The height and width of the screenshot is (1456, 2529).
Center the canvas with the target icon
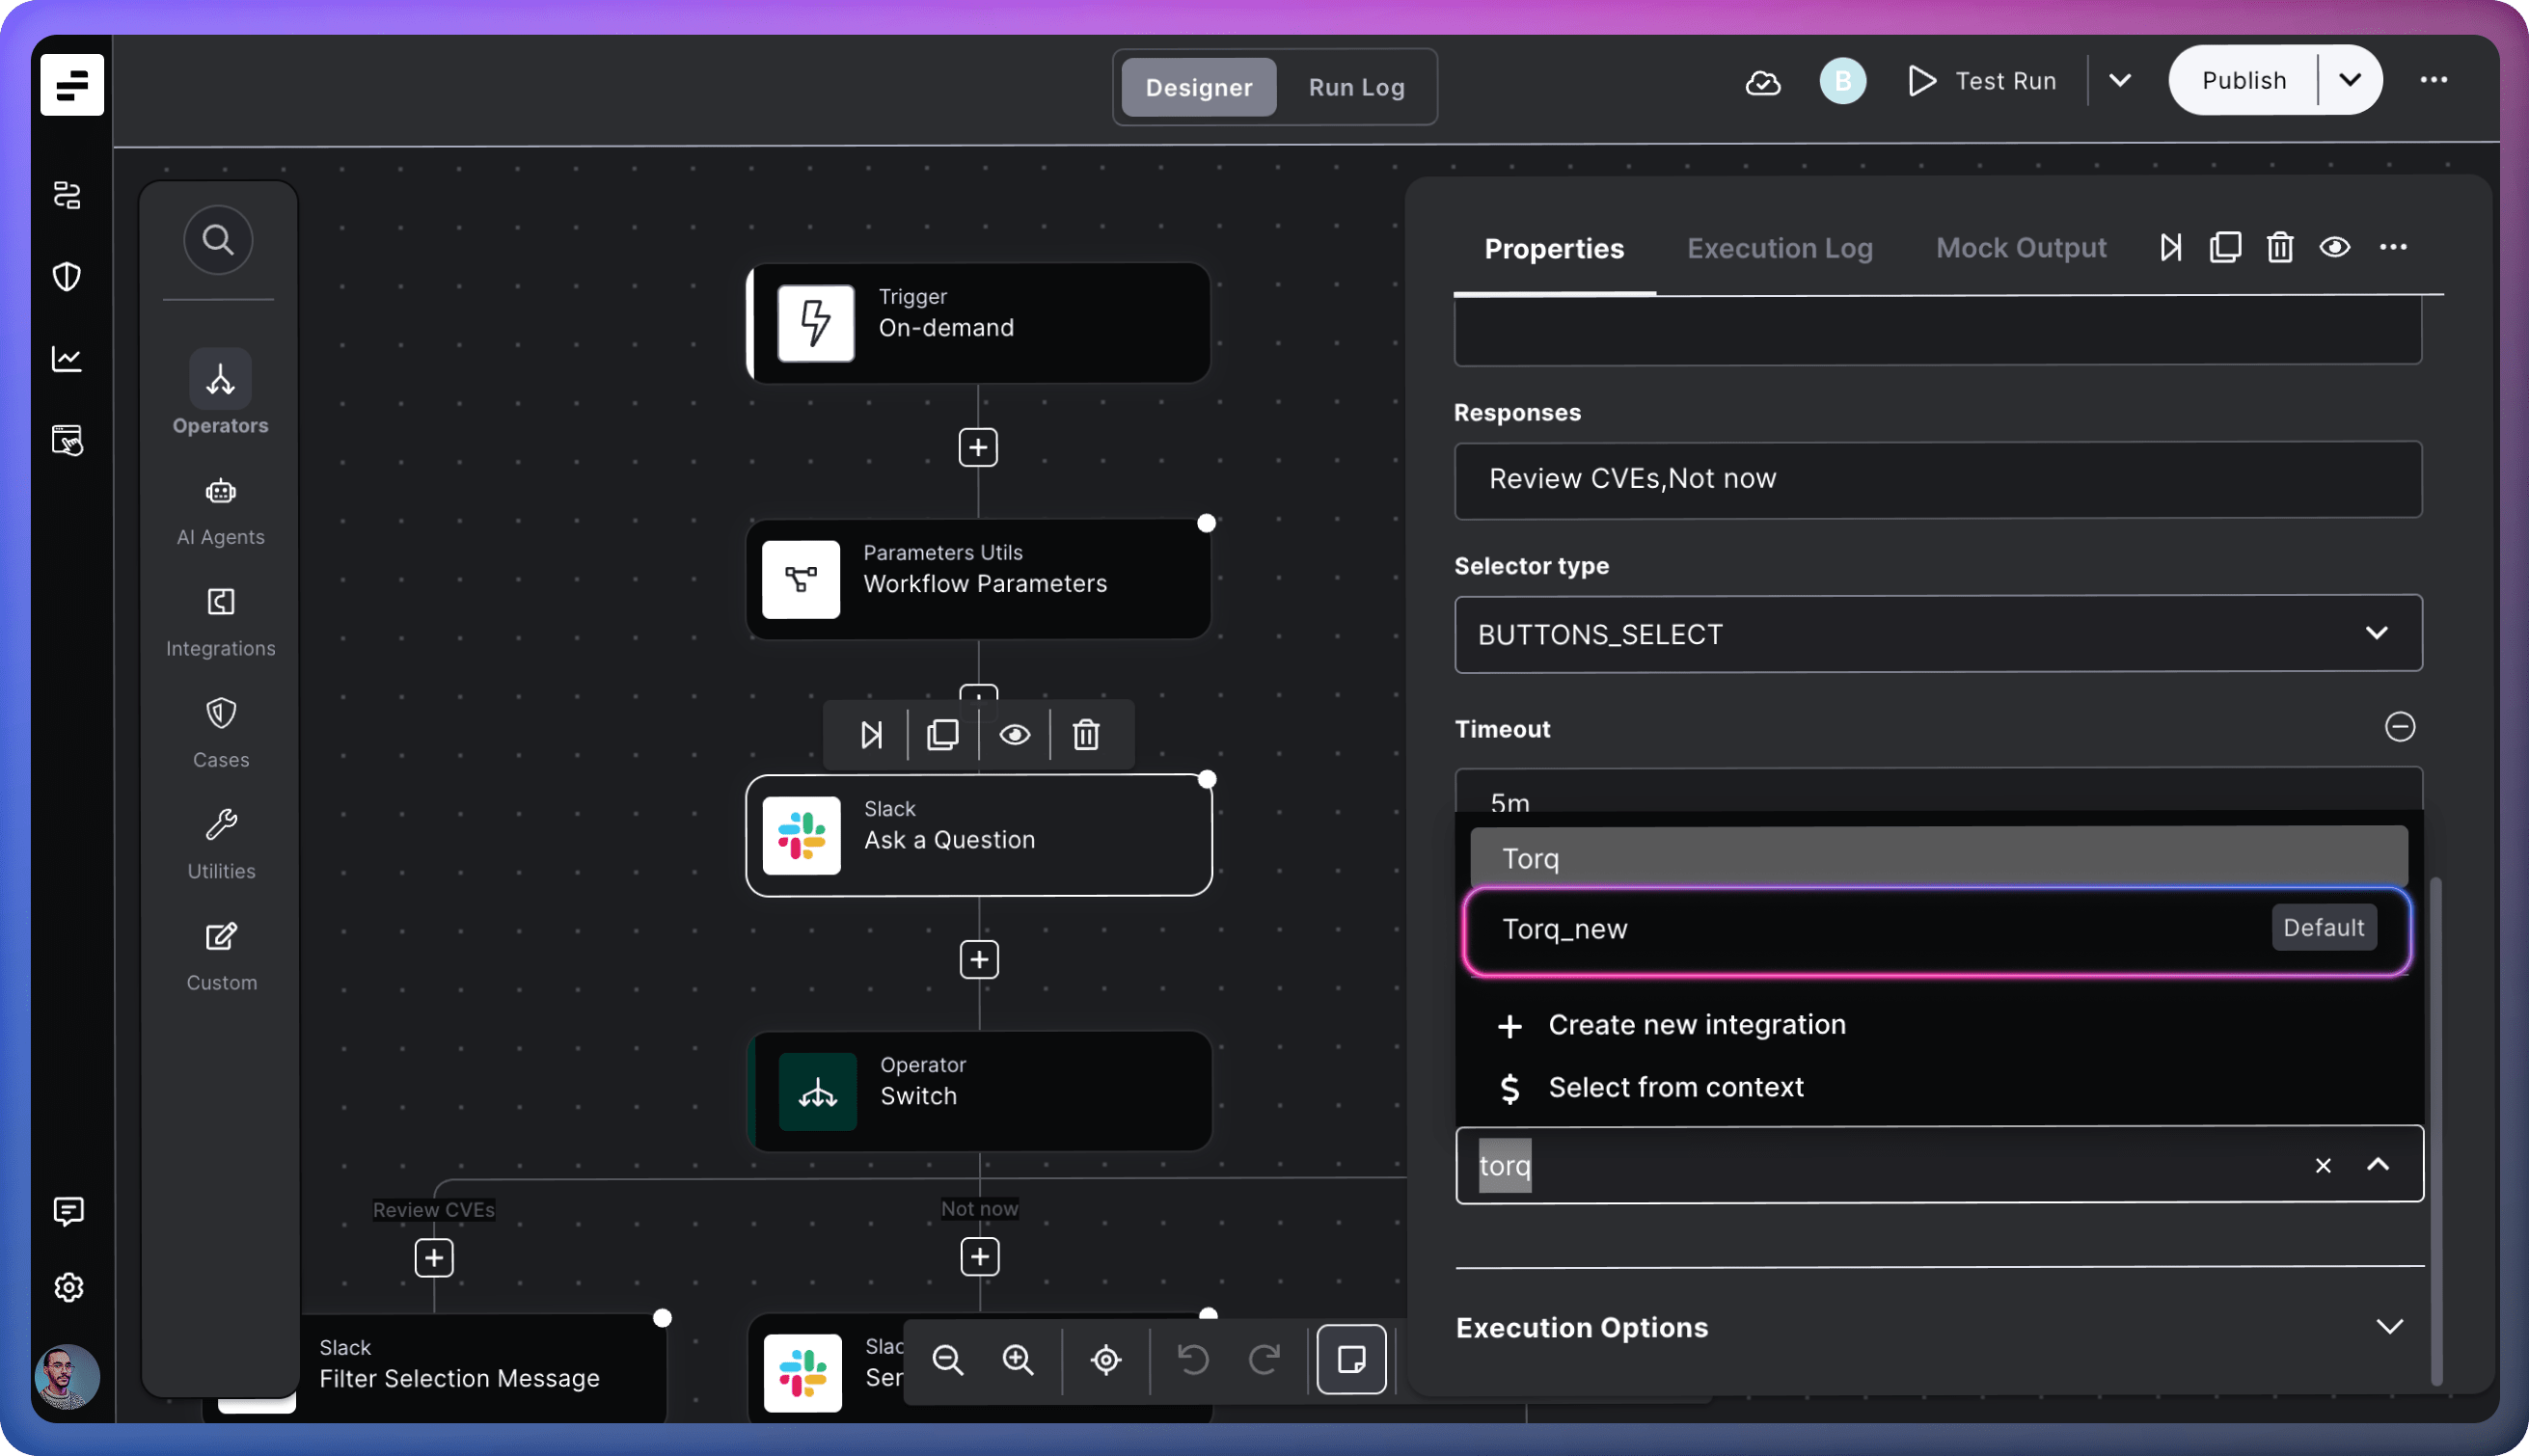[x=1106, y=1360]
